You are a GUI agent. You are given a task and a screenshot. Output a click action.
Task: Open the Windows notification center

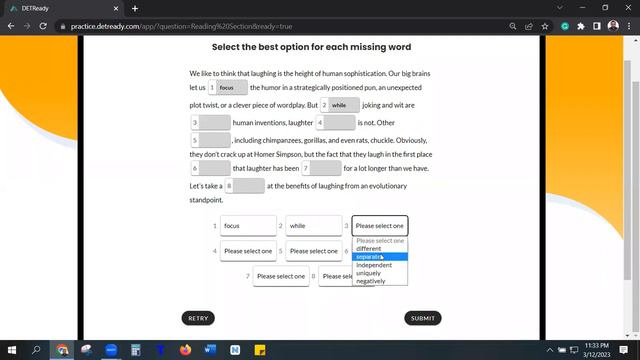click(x=623, y=350)
